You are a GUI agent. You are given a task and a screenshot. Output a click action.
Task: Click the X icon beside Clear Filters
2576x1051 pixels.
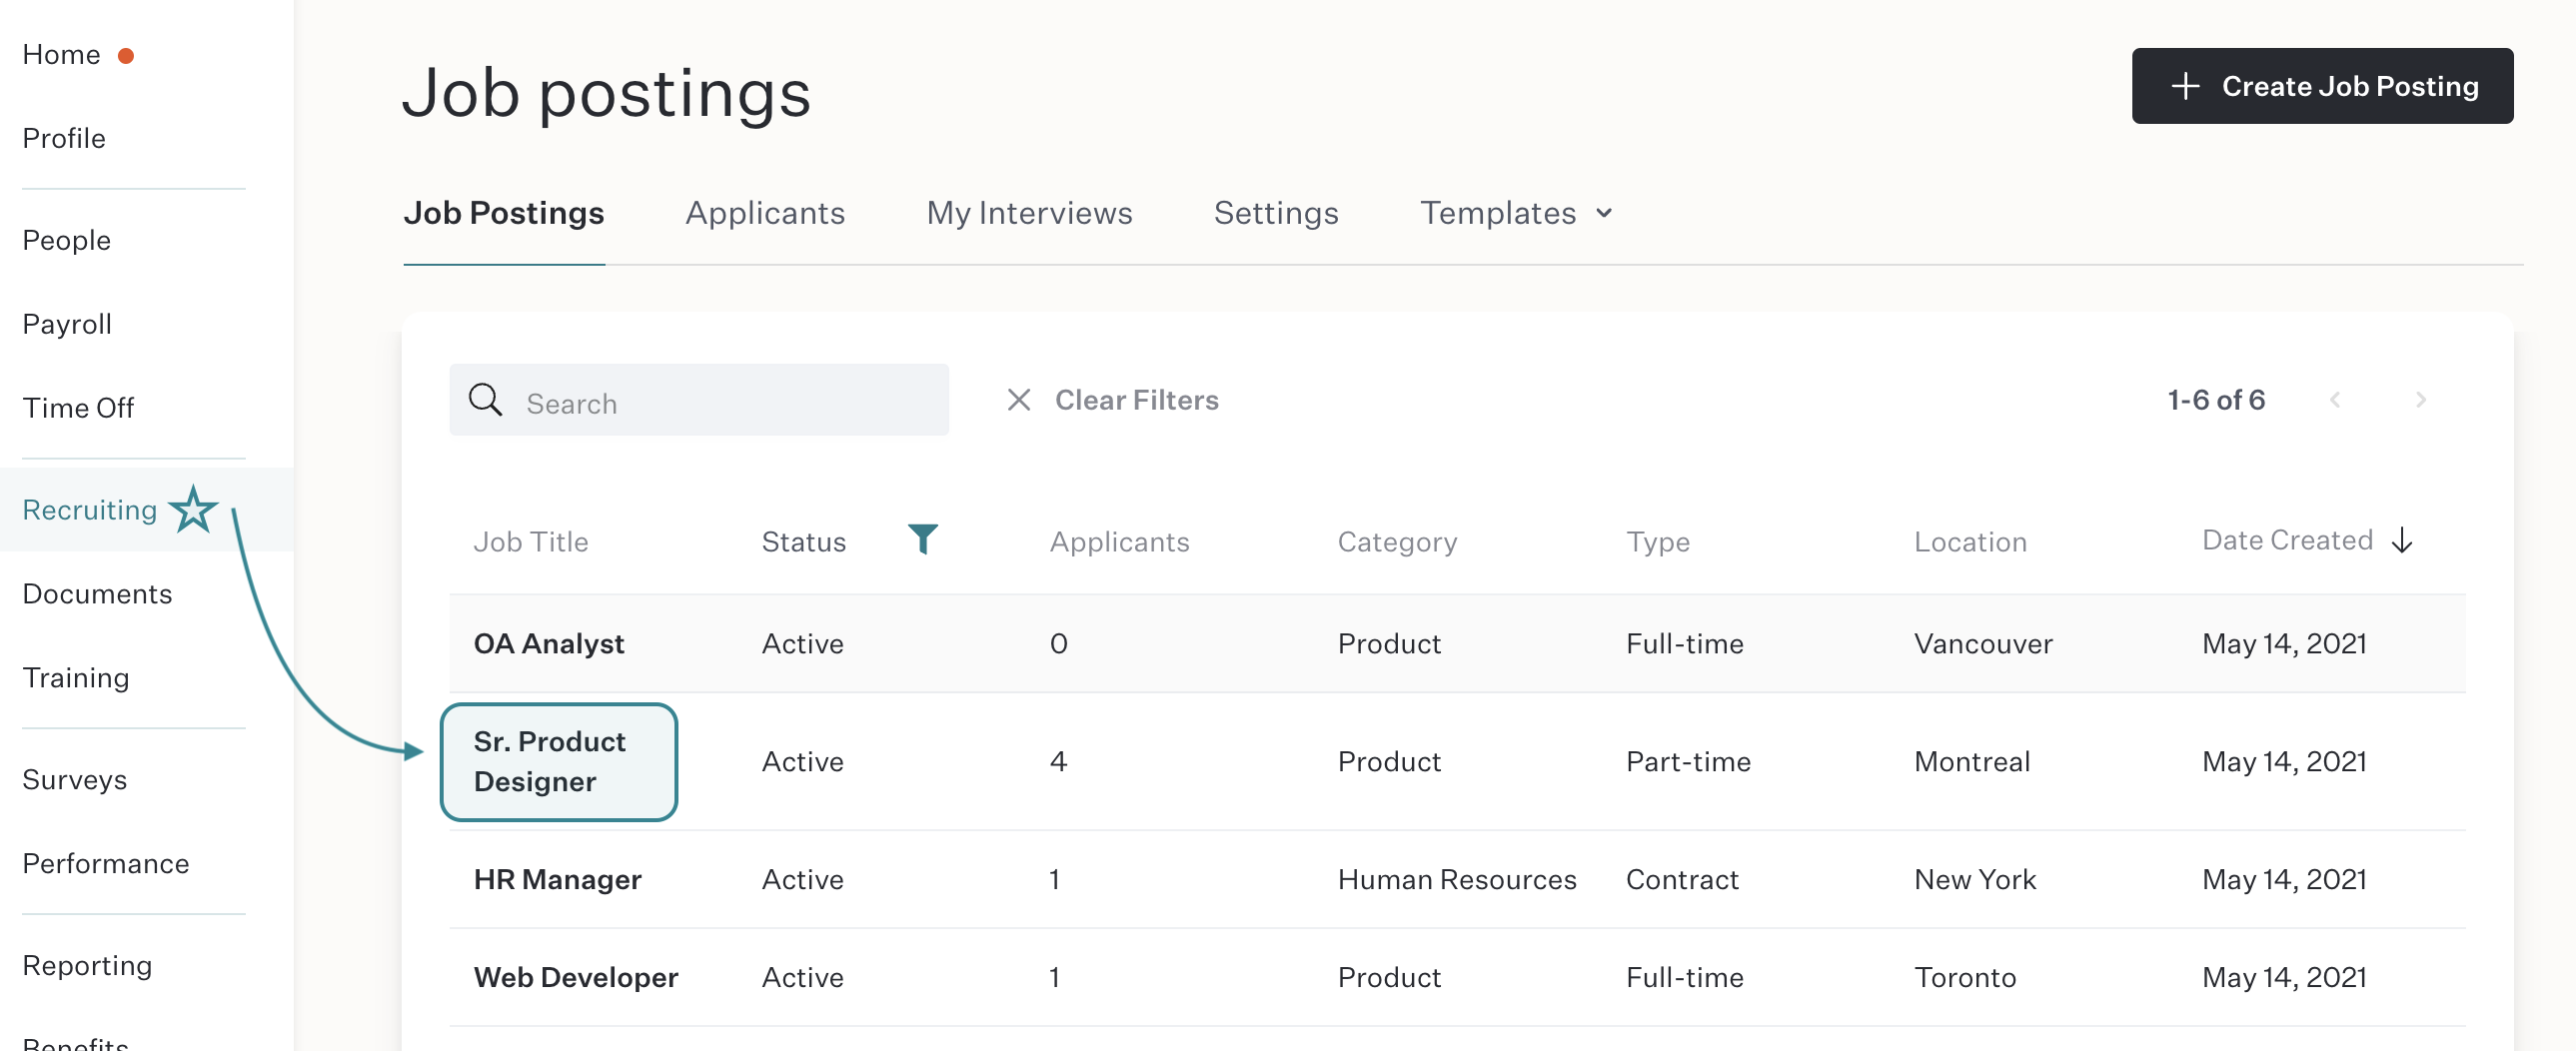[x=1018, y=400]
